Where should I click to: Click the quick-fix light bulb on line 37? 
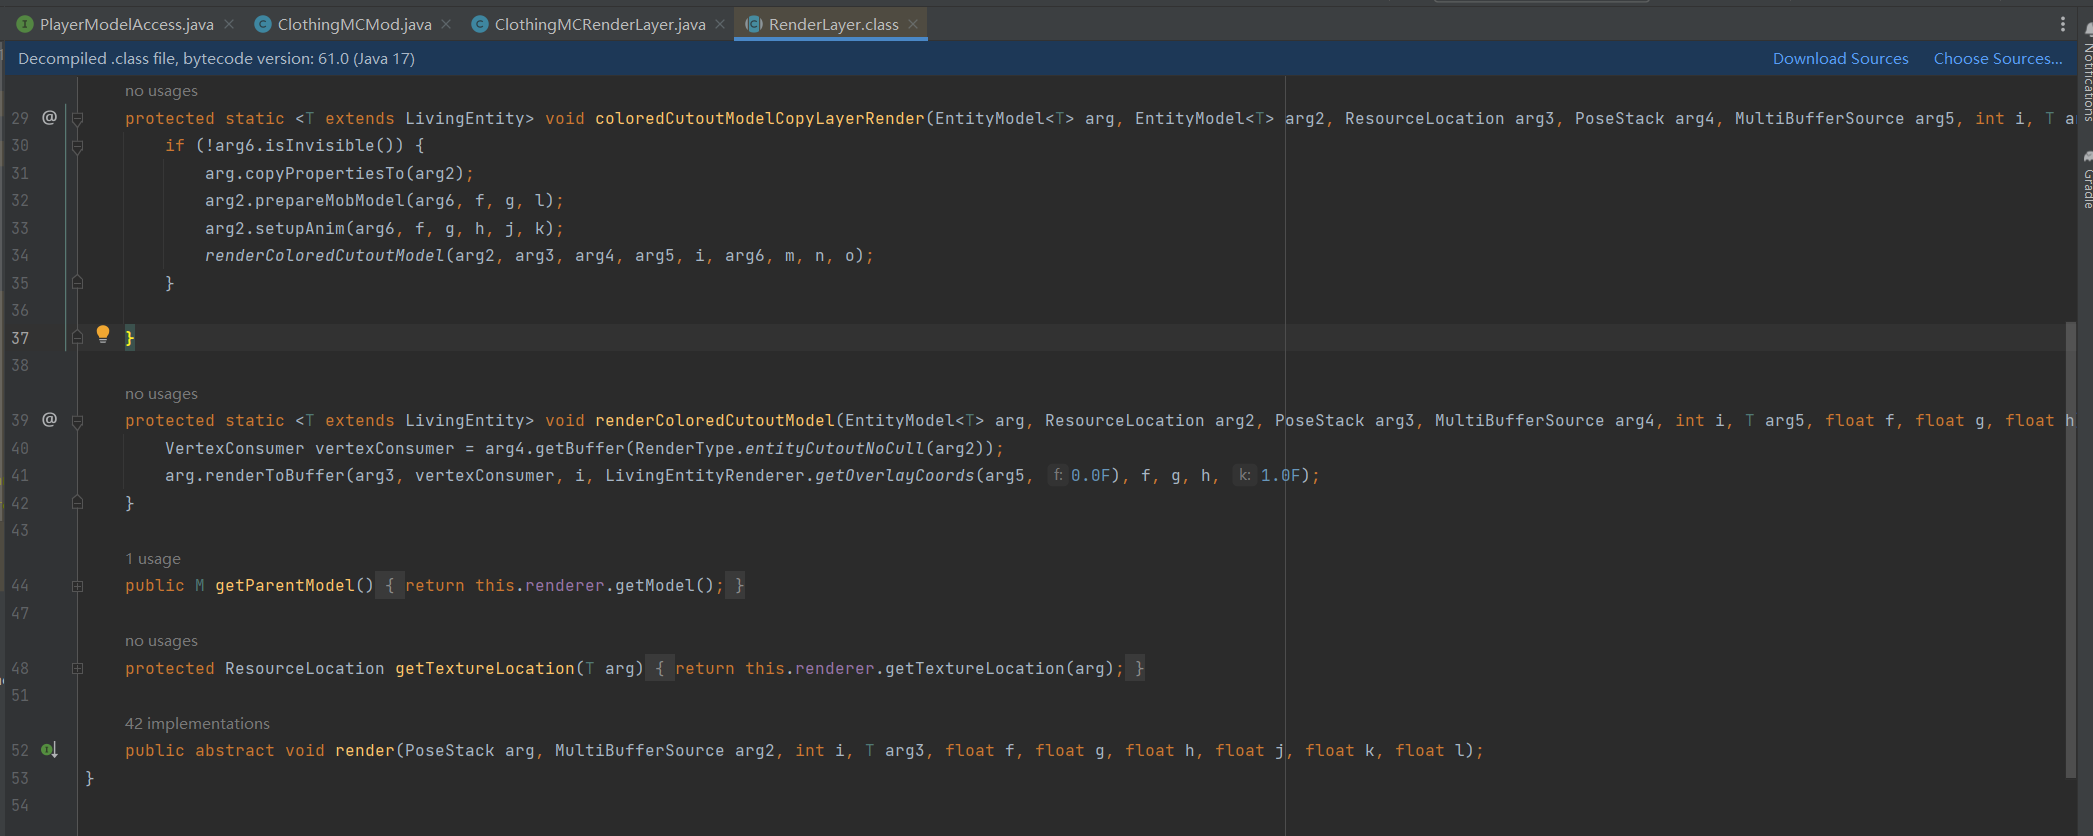coord(102,334)
